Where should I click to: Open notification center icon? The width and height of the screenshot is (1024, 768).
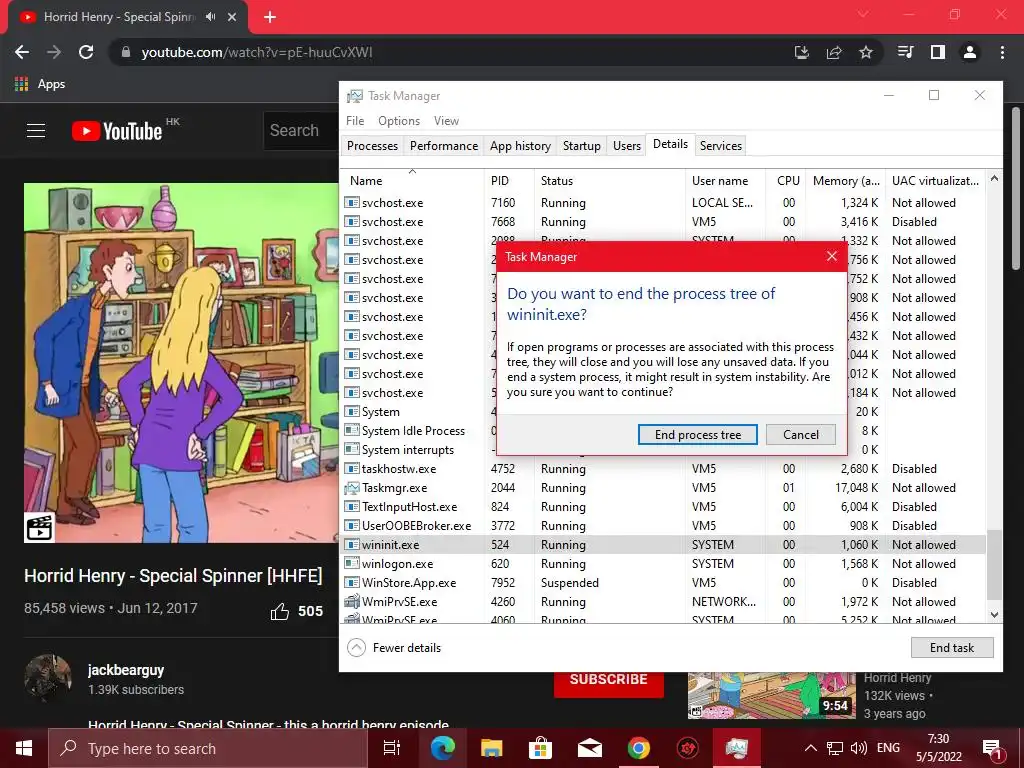coord(992,749)
